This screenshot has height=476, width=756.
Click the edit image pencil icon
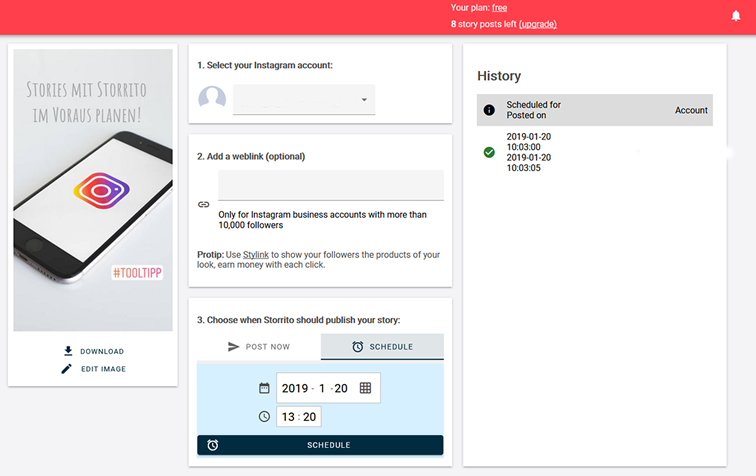pos(67,369)
